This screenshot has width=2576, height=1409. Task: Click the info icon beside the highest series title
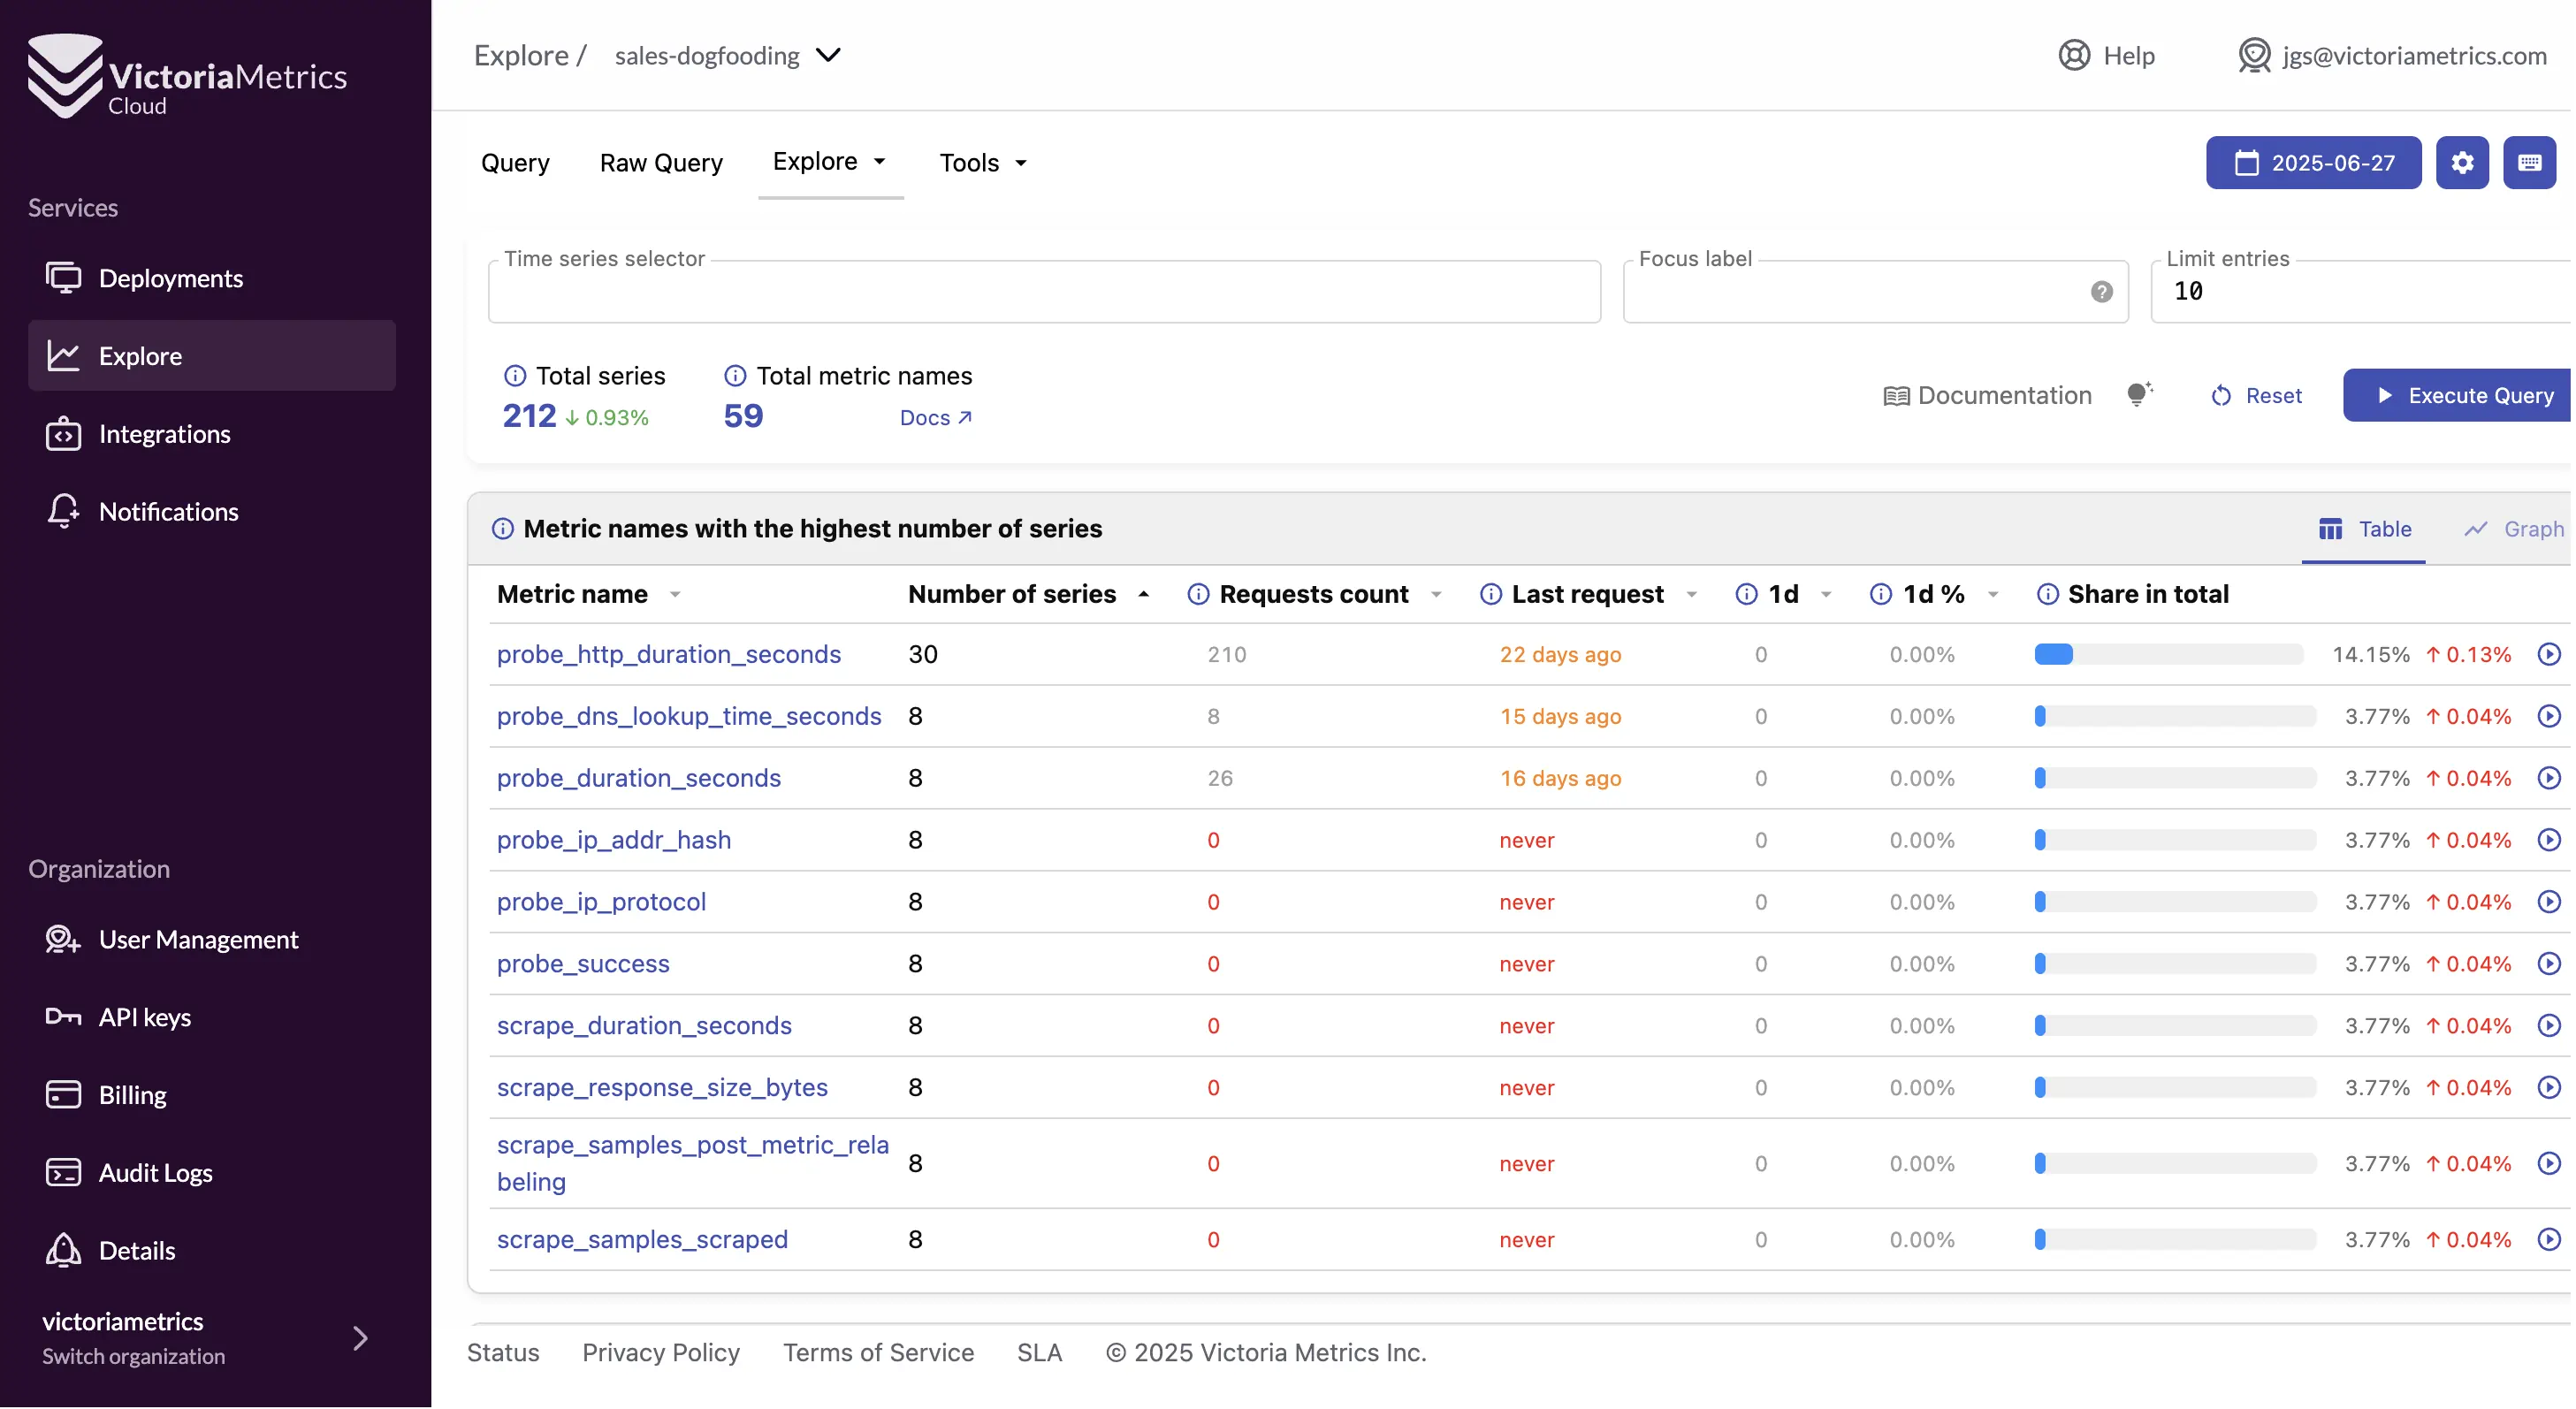point(503,529)
